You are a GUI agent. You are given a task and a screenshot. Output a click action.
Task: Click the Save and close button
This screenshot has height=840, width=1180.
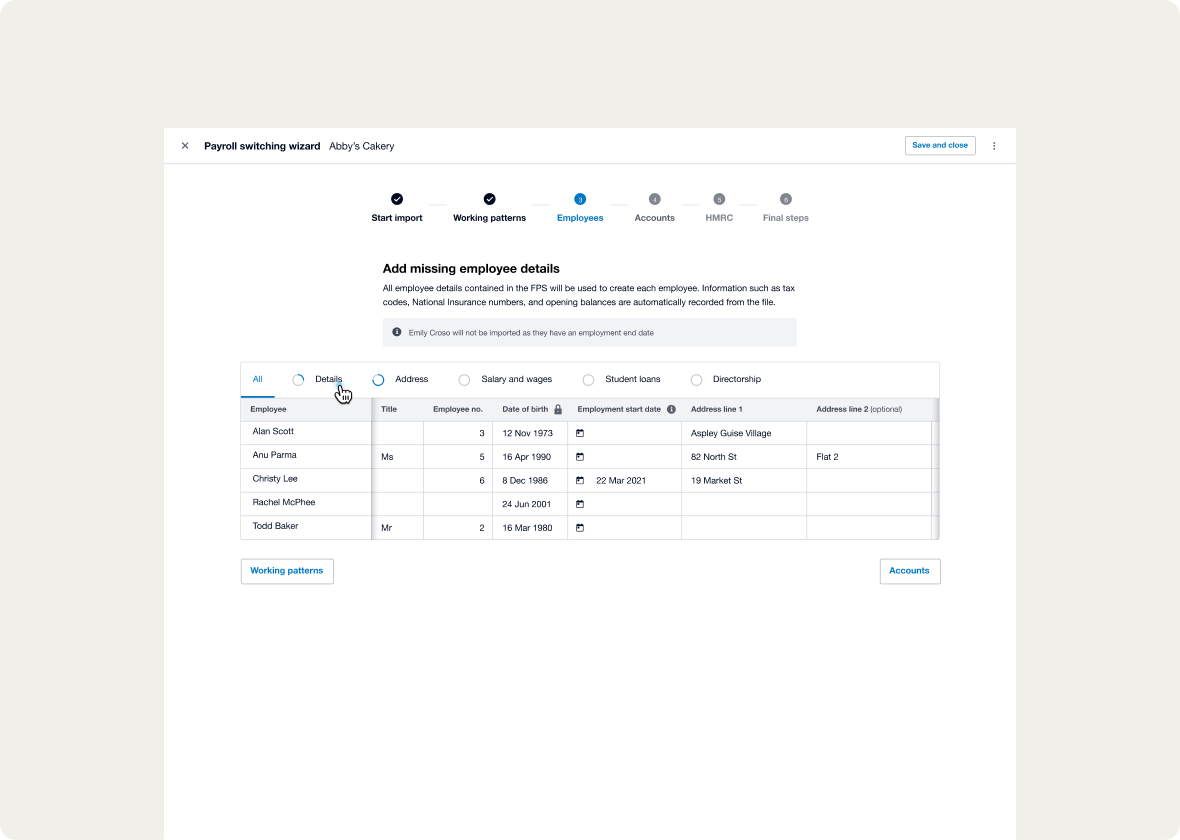(x=940, y=146)
